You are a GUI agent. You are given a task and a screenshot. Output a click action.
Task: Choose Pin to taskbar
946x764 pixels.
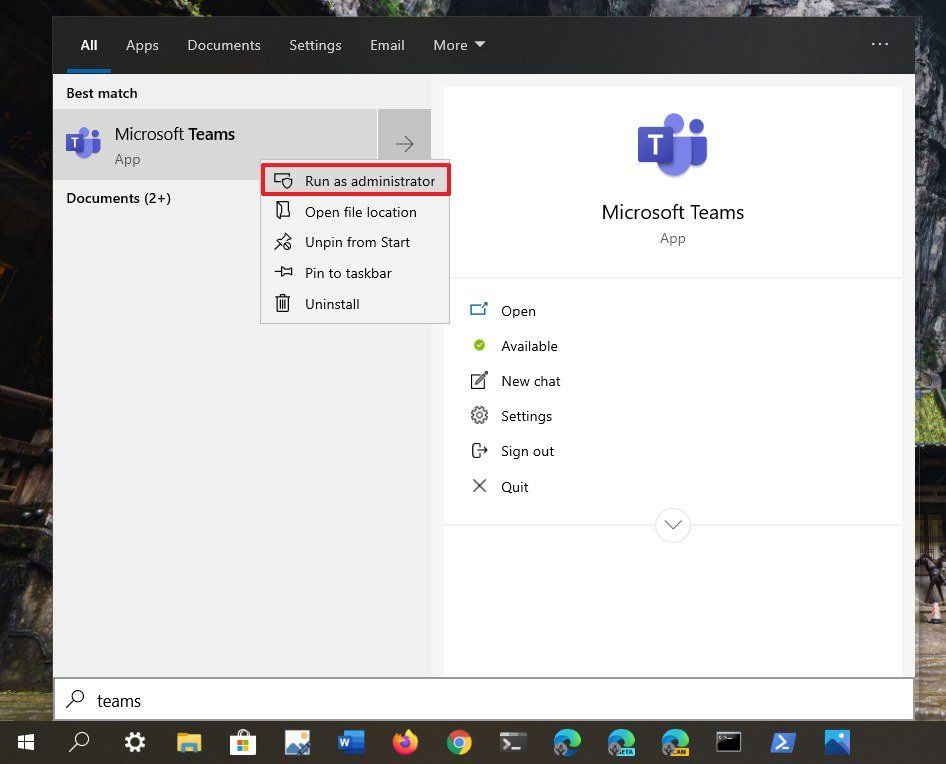pos(348,272)
